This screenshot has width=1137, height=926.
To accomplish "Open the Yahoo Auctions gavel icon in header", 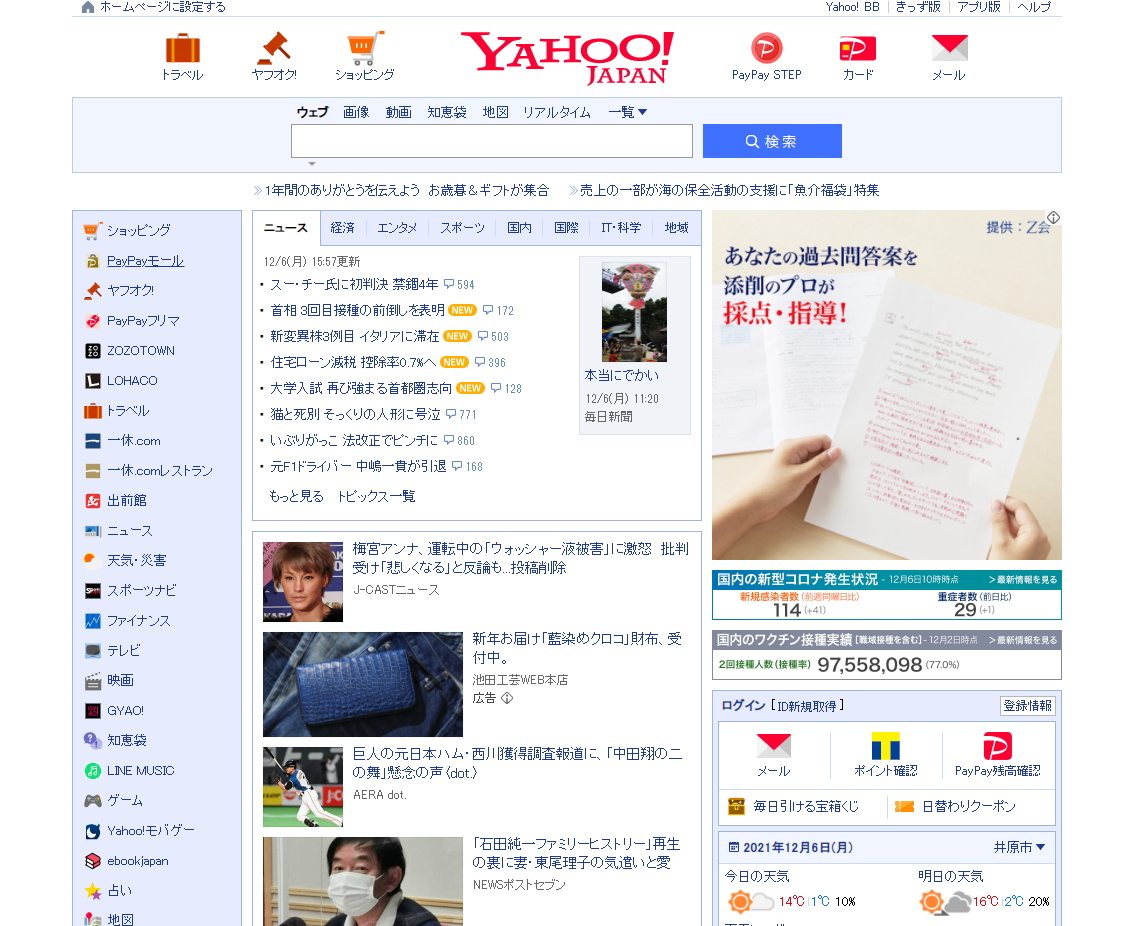I will tap(274, 49).
